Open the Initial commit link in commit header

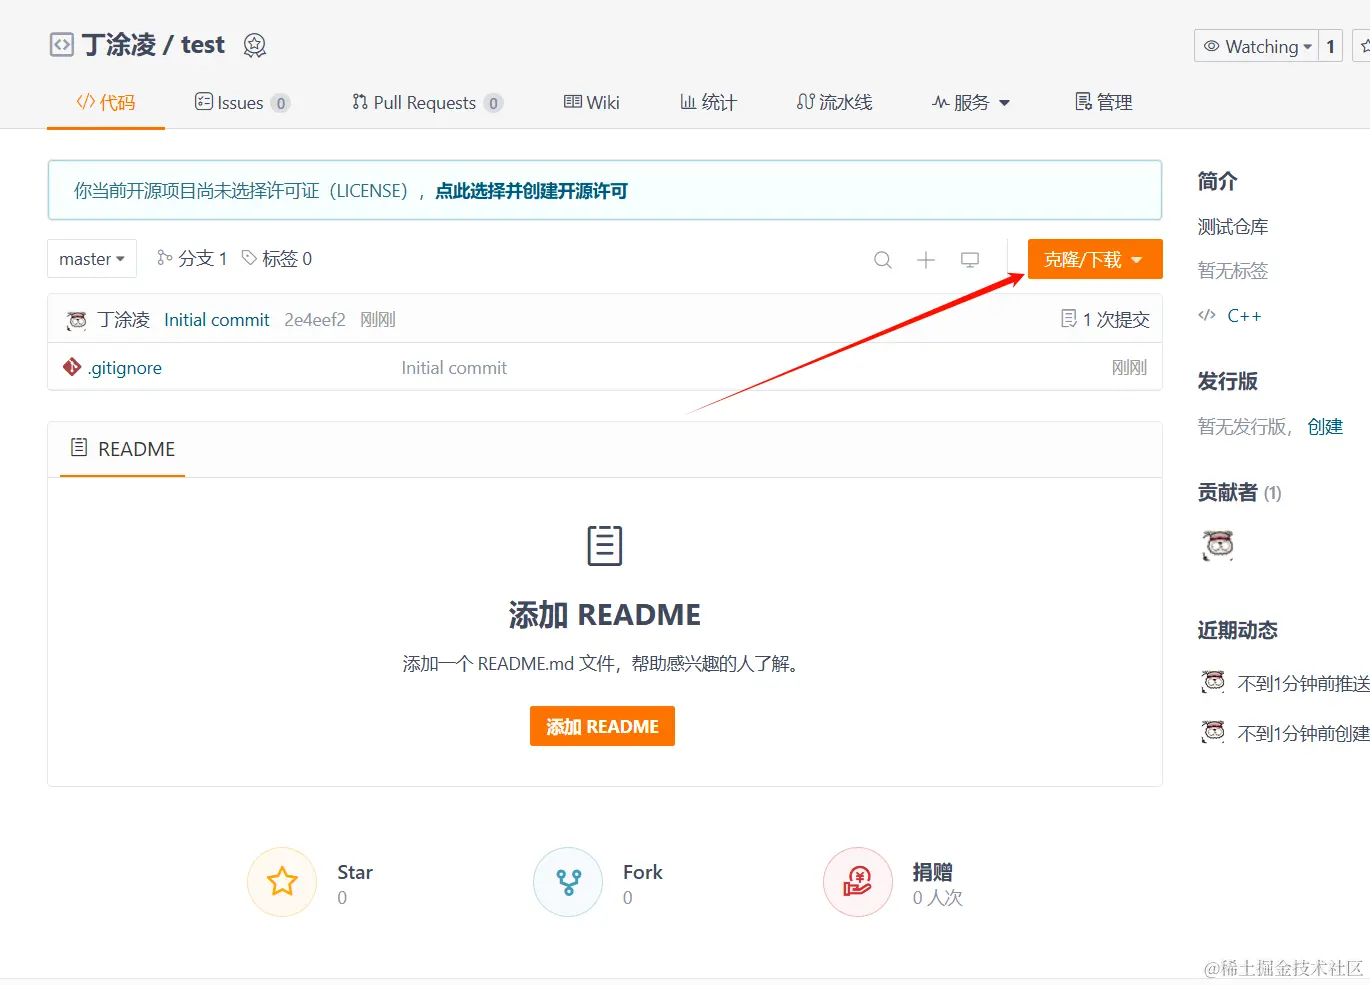tap(217, 320)
